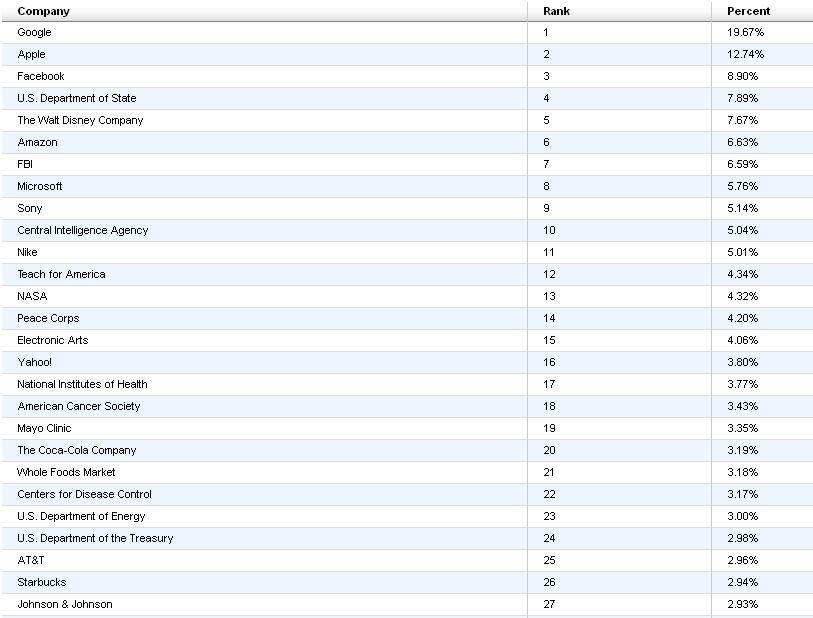
Task: Click the 19.67% percent value
Action: point(745,32)
